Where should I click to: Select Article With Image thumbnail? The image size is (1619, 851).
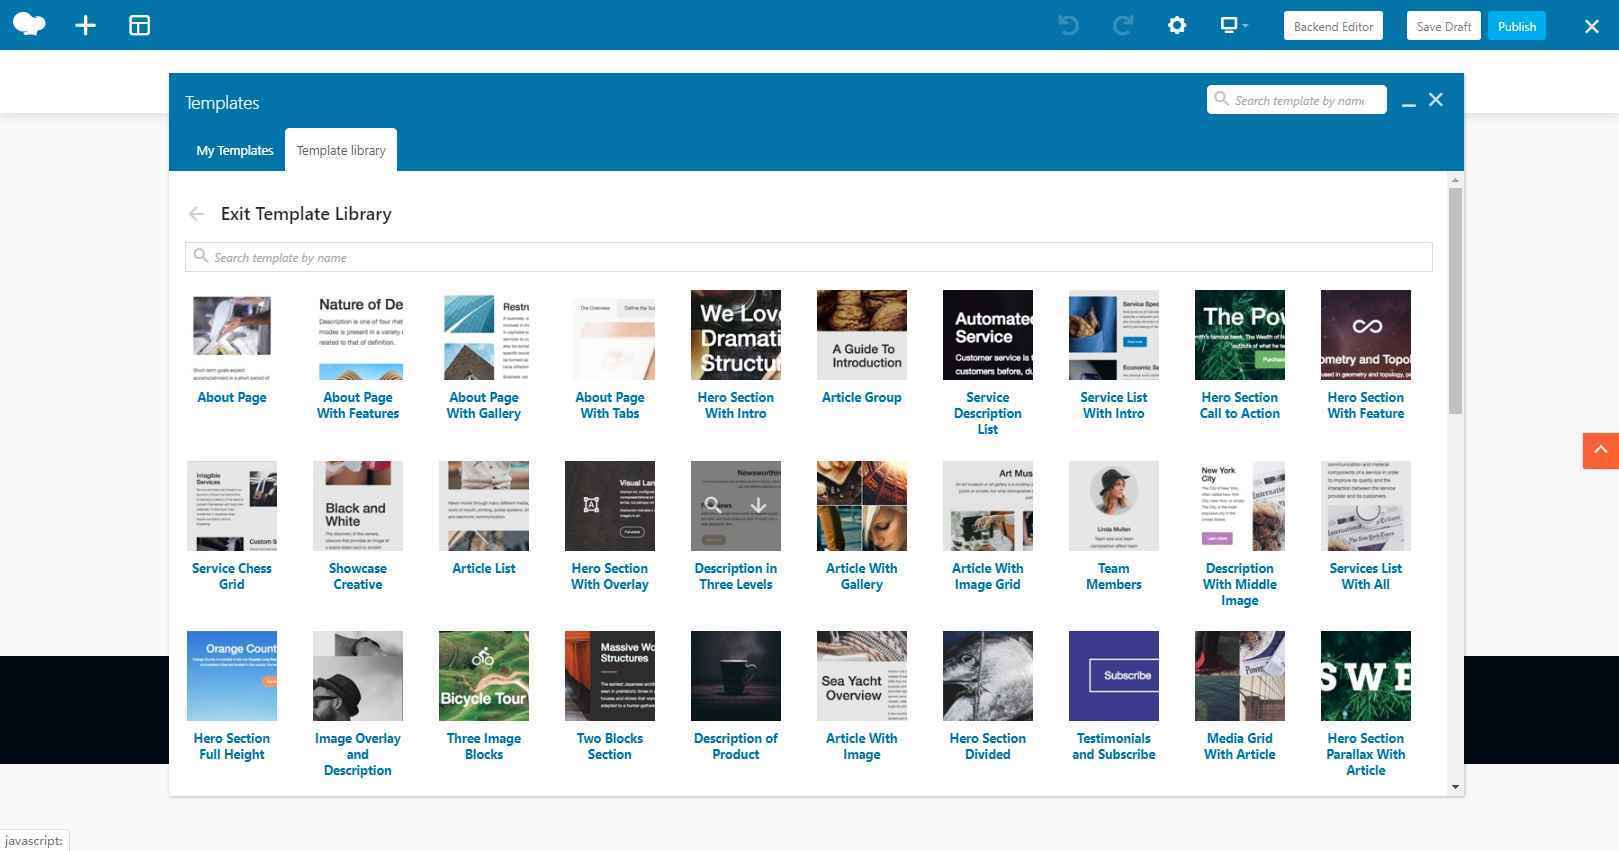(x=862, y=676)
